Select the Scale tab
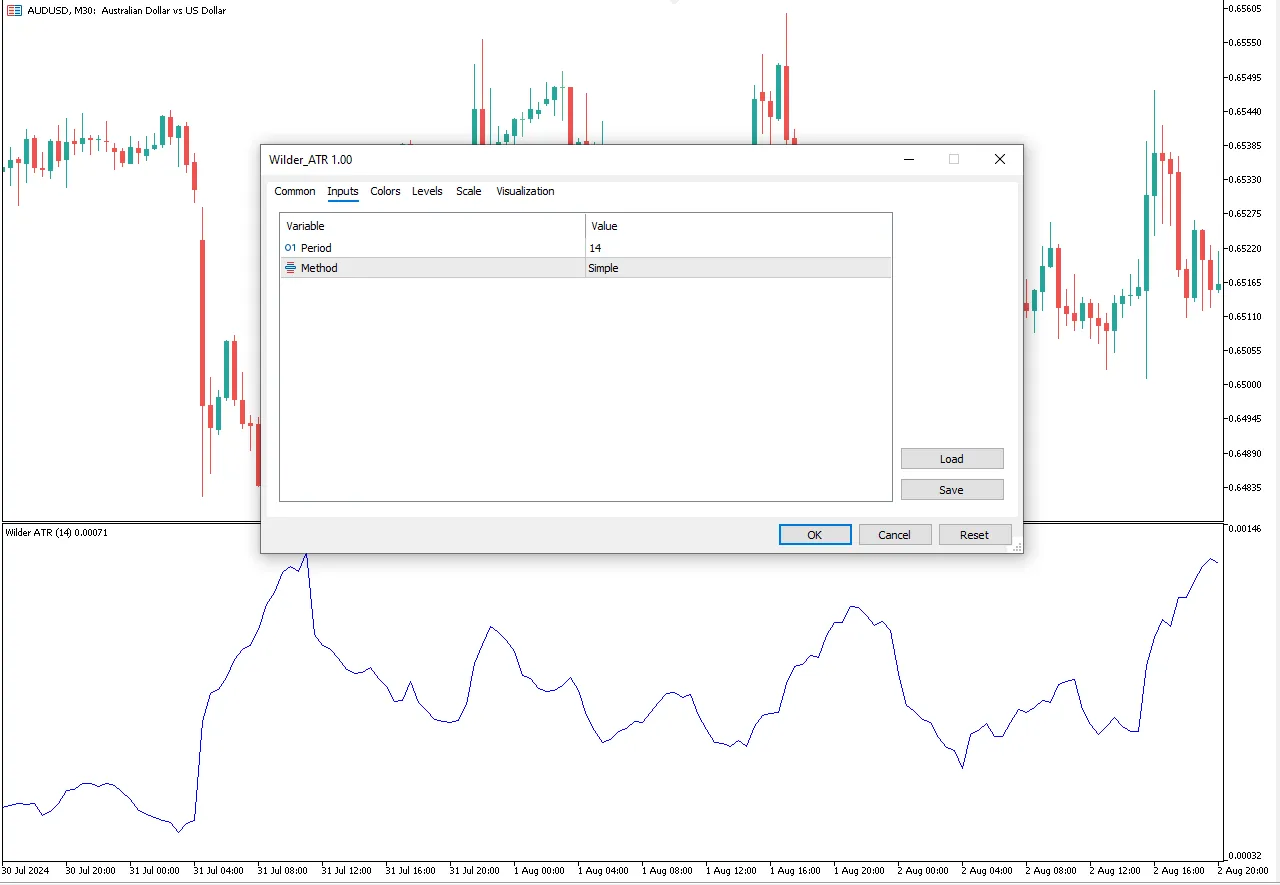This screenshot has height=885, width=1280. point(468,191)
